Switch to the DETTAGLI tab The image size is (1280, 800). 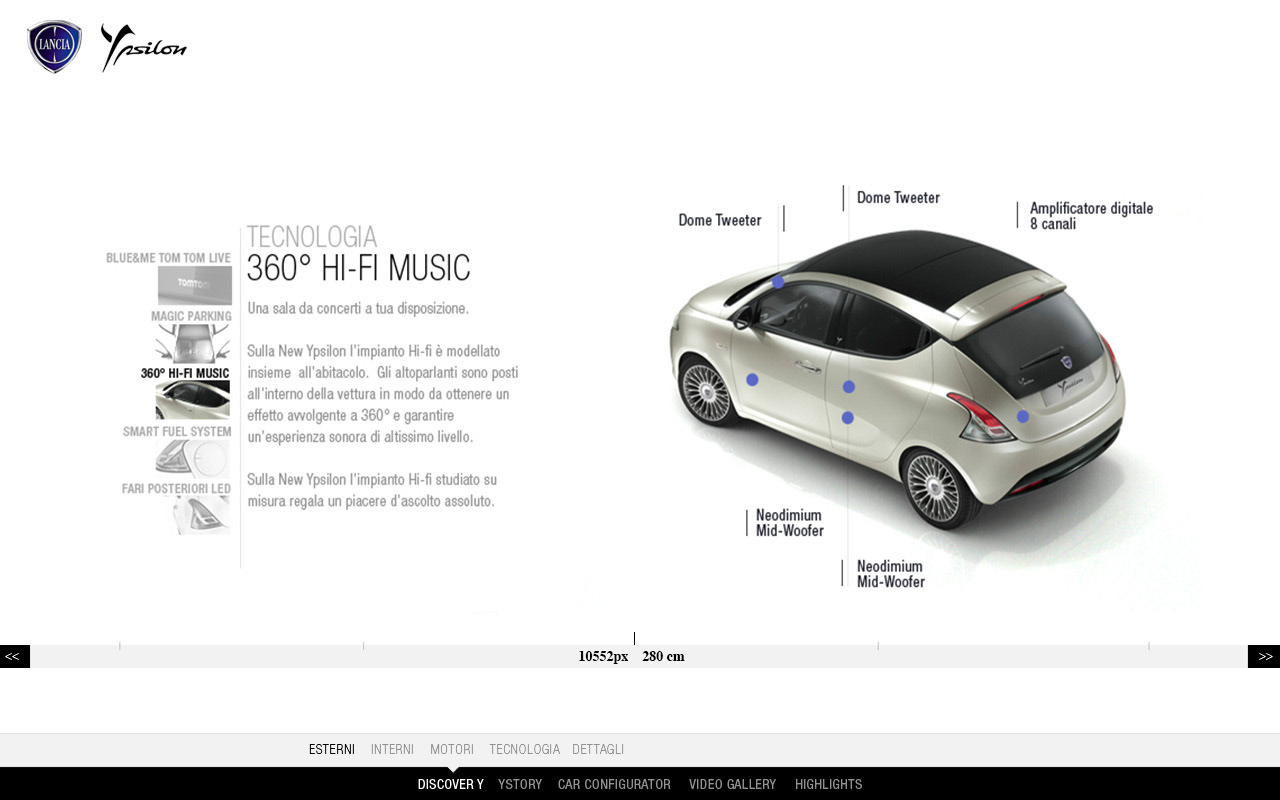(x=598, y=750)
